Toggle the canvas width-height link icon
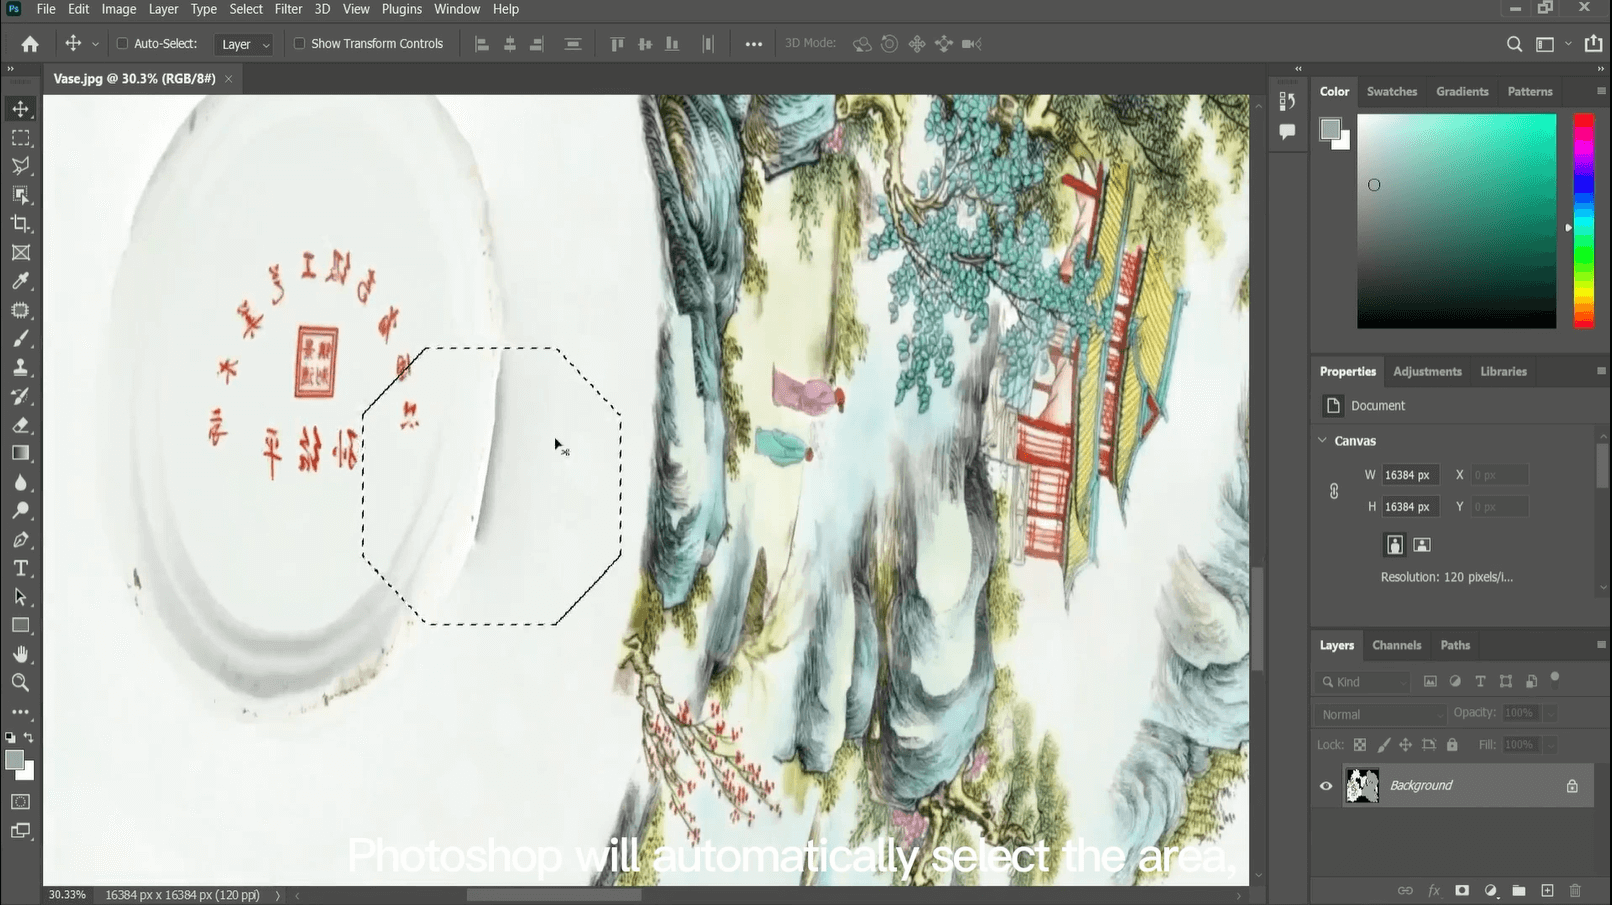 pos(1334,491)
